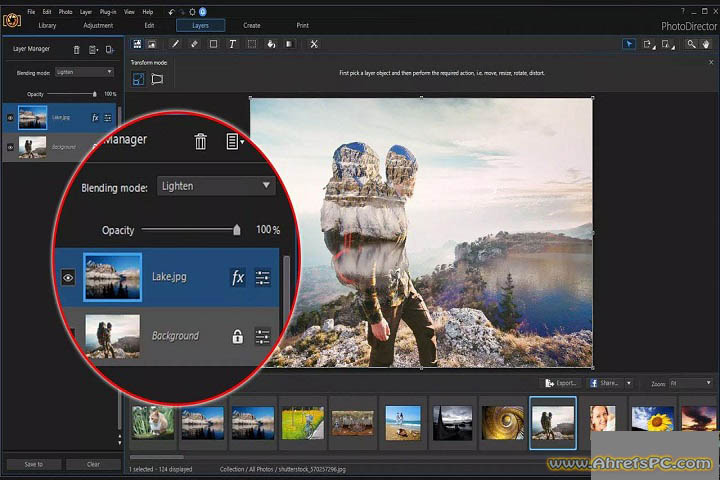Select the spiral staircase photo thumbnail
Viewport: 720px width, 480px height.
[503, 423]
